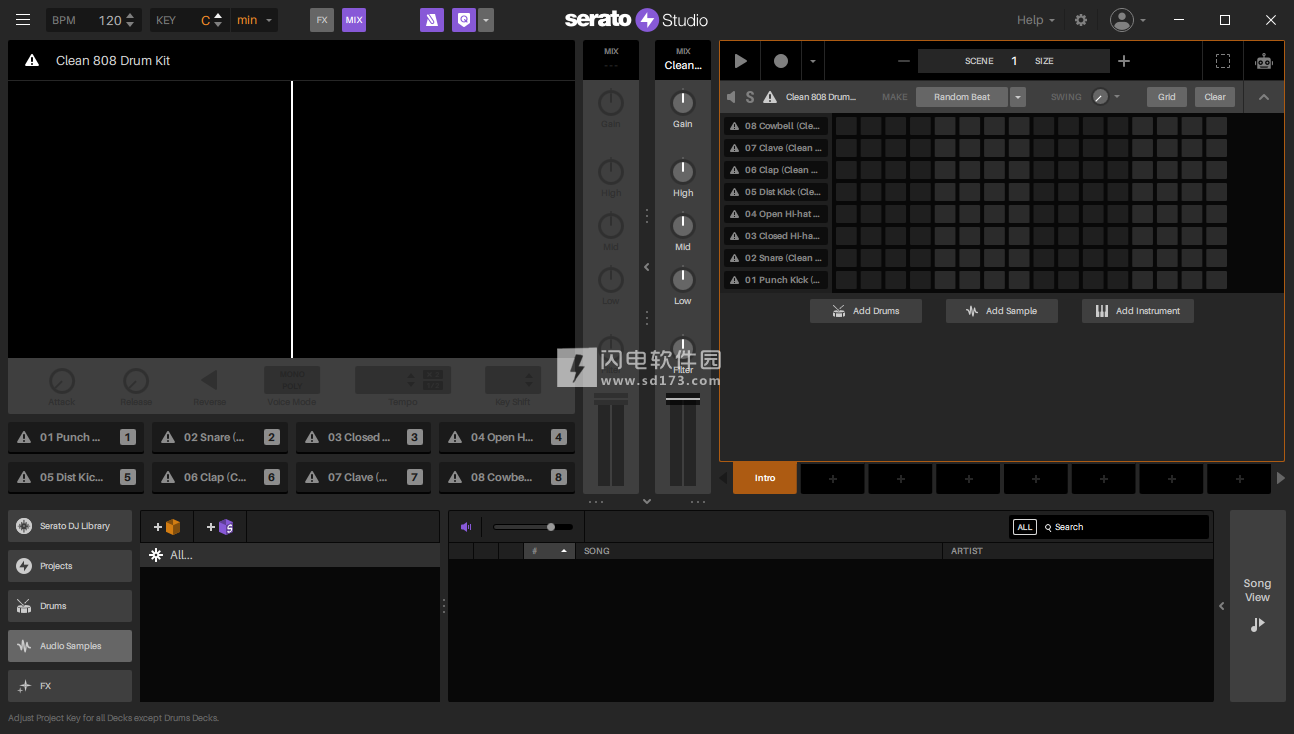This screenshot has width=1294, height=734.
Task: Select the All... library row
Action: [290, 555]
